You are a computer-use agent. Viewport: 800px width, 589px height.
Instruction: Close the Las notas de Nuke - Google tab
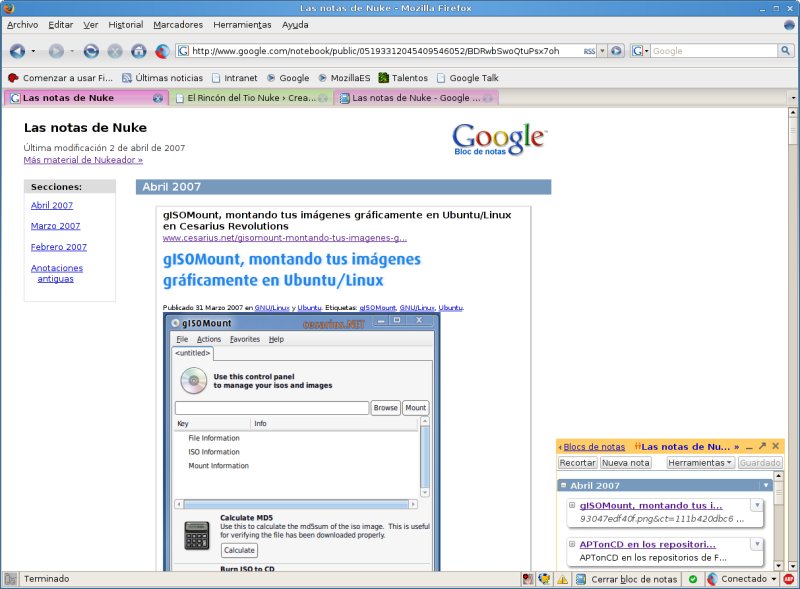[488, 98]
